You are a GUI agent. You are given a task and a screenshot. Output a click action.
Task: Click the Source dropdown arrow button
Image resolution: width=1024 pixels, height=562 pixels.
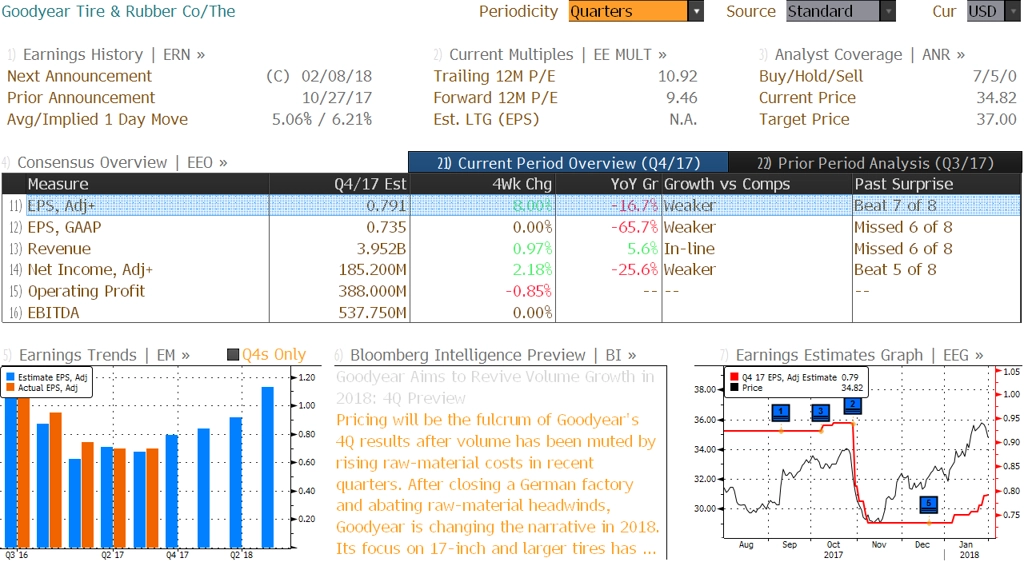pyautogui.click(x=888, y=11)
